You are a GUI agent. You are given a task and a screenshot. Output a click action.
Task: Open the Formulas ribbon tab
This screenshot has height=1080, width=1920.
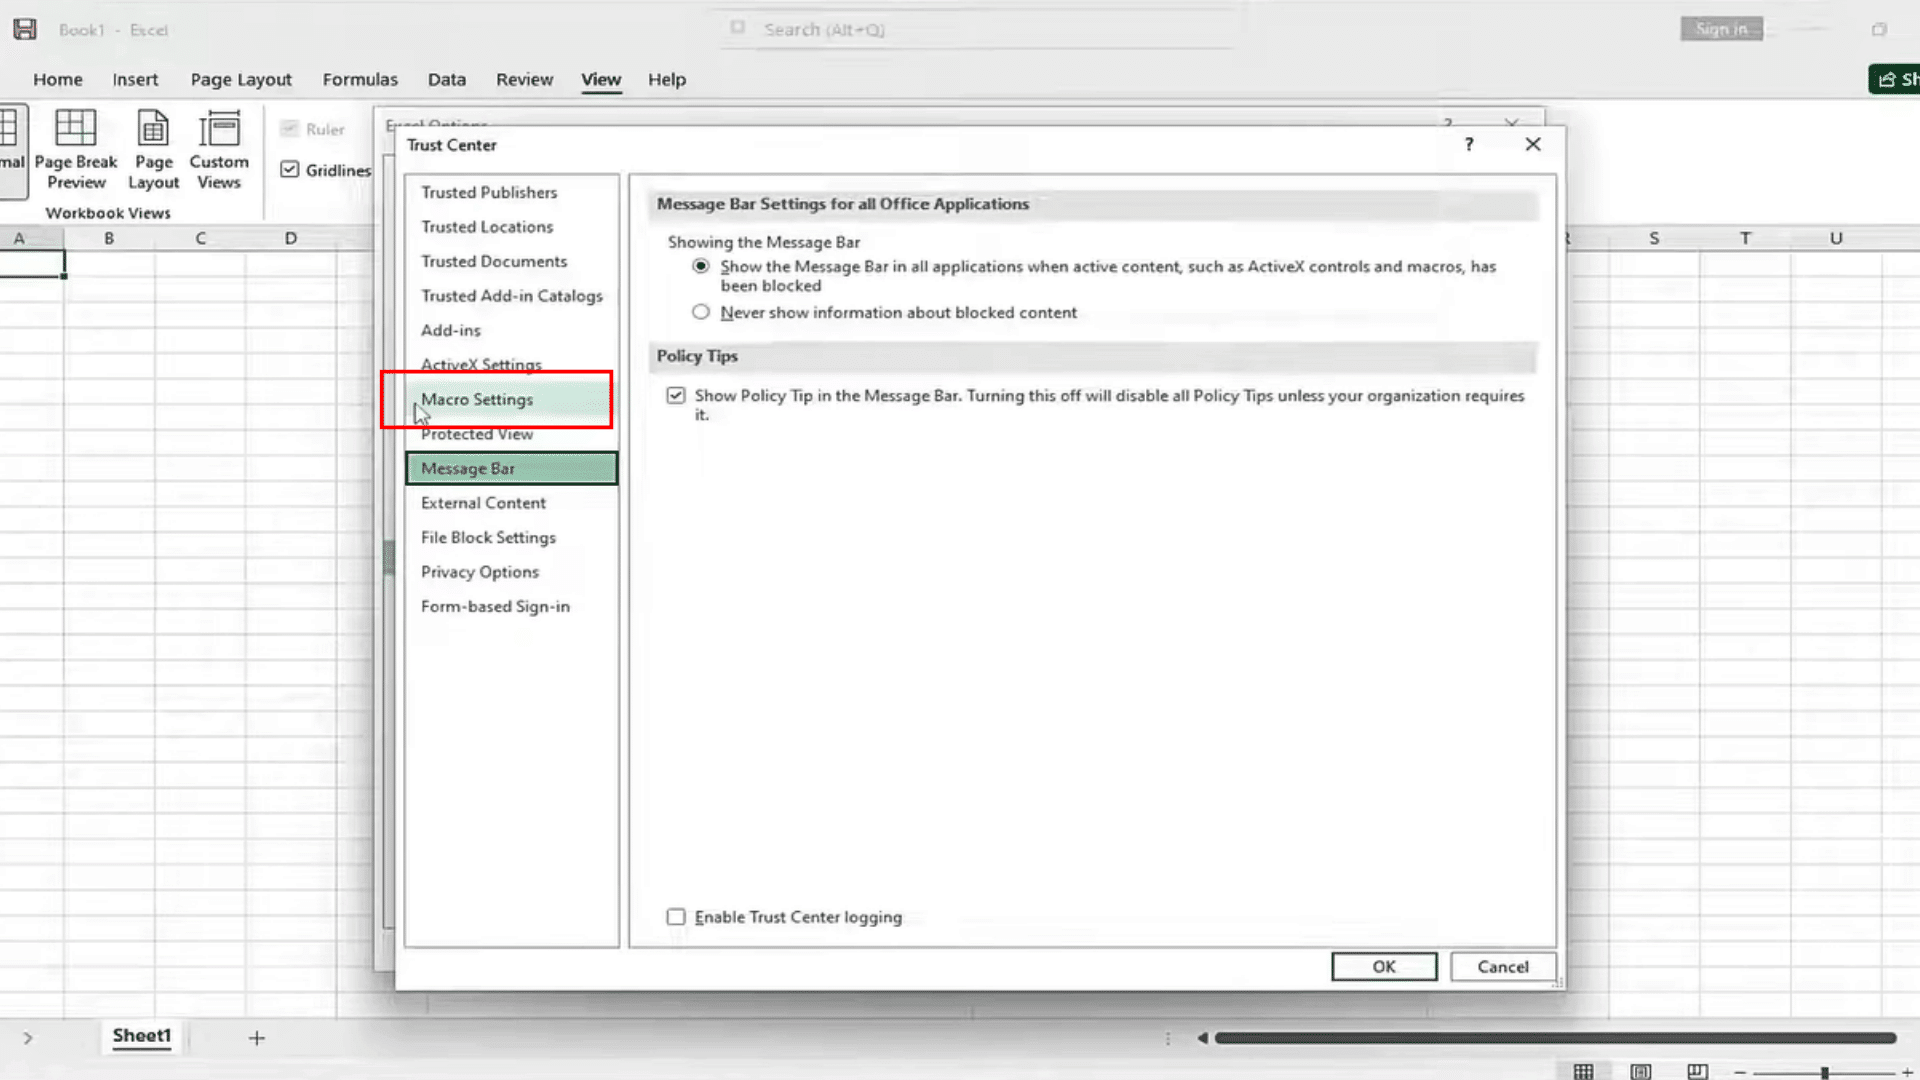(x=360, y=79)
